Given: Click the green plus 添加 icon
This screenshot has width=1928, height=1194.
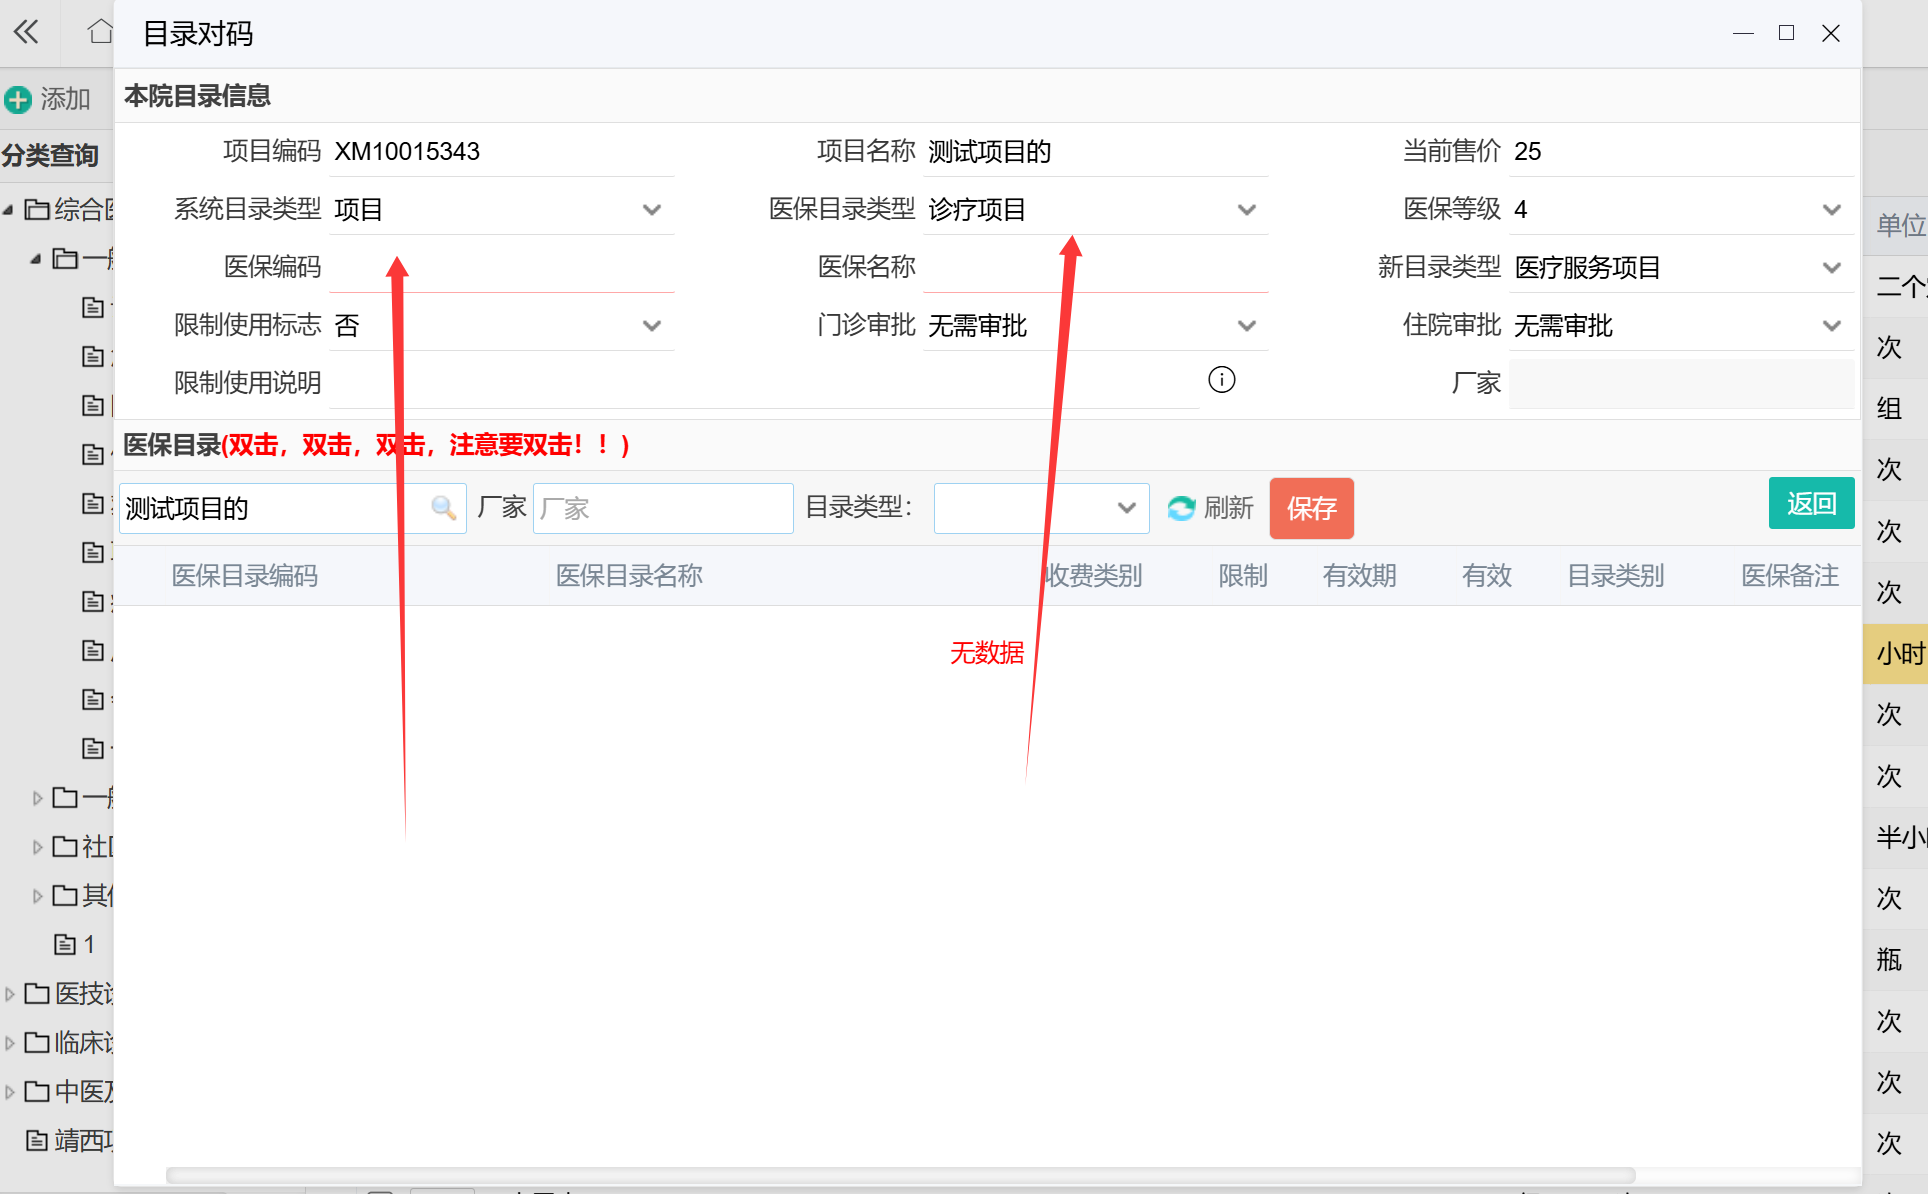Looking at the screenshot, I should point(18,99).
